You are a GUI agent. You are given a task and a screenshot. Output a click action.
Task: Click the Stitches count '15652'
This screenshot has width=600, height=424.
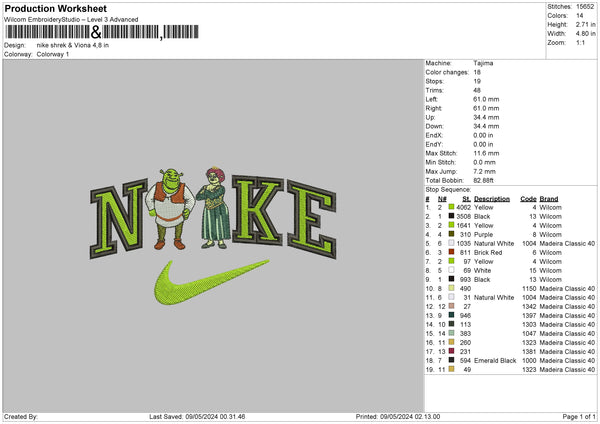pos(585,7)
